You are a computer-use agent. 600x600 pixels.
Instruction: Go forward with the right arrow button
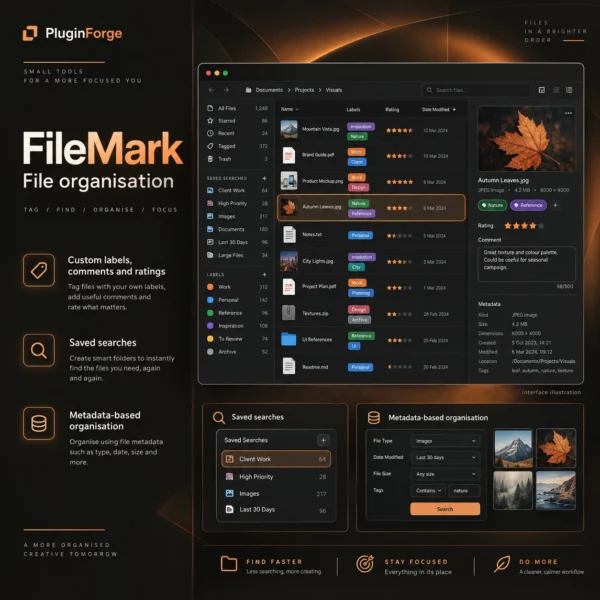(x=226, y=90)
